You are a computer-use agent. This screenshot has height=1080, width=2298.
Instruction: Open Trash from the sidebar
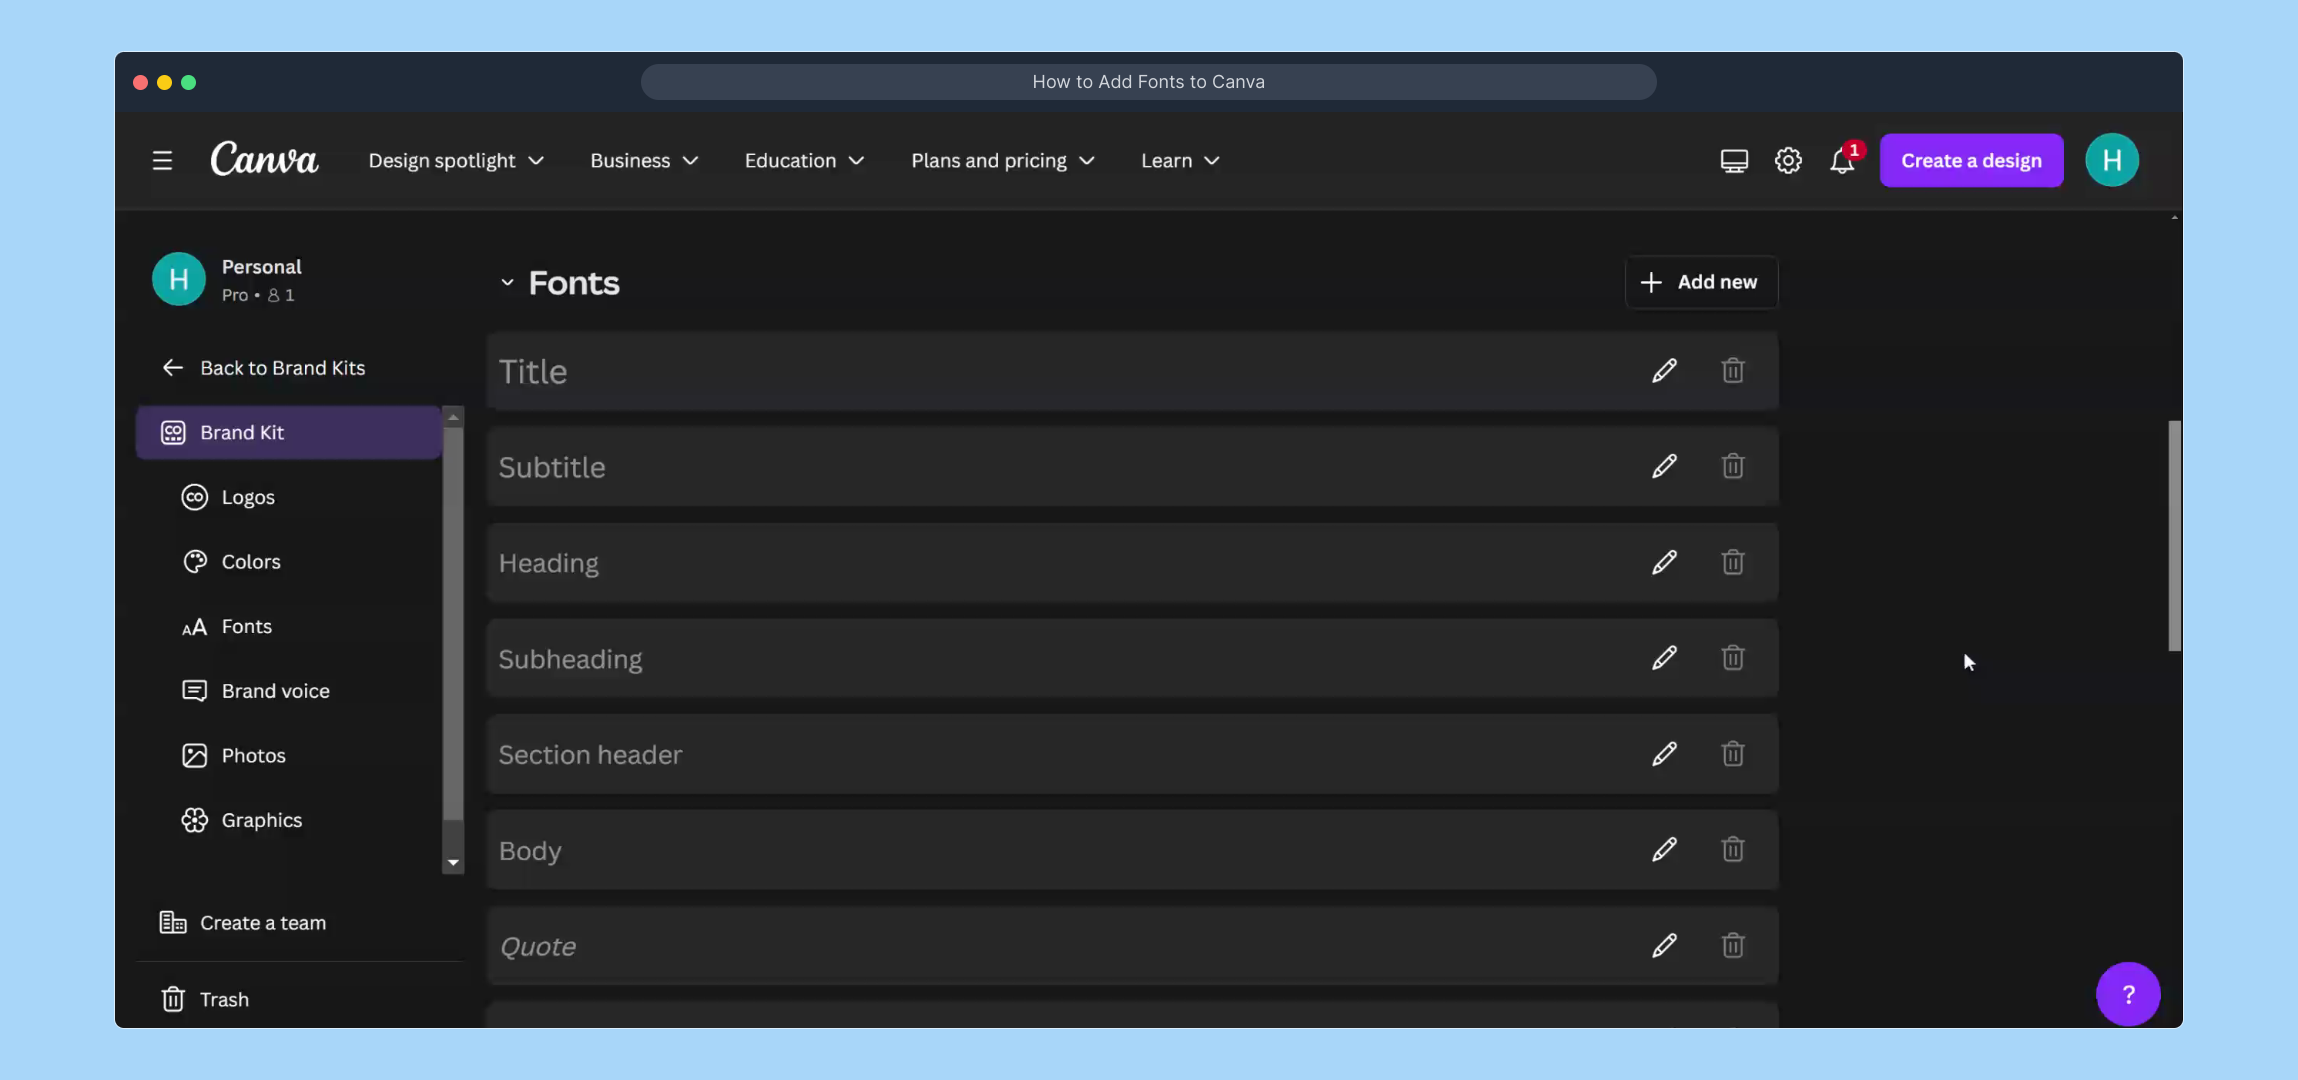223,998
